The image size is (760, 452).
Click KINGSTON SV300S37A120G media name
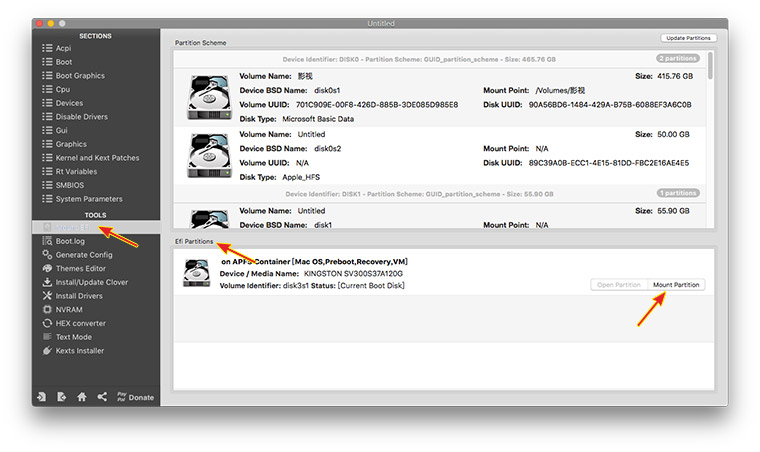pos(353,273)
